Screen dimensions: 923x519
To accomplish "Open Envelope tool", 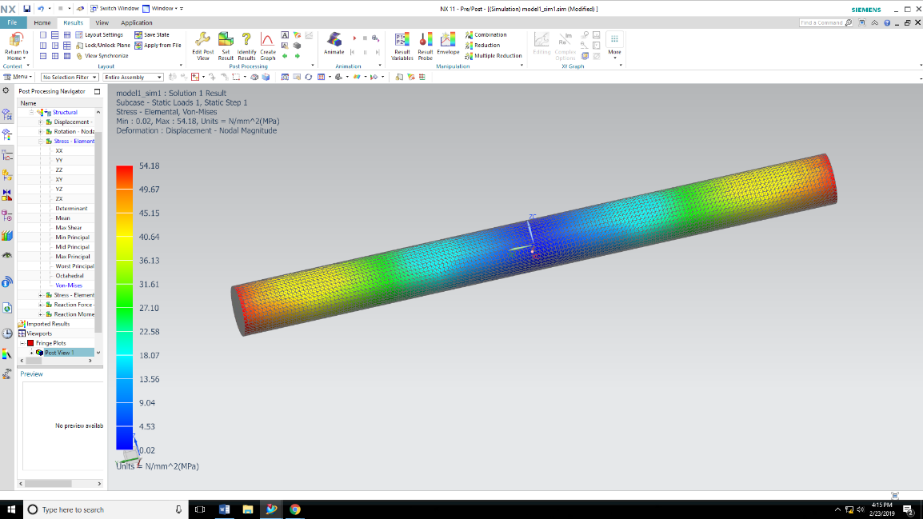I will (x=448, y=44).
